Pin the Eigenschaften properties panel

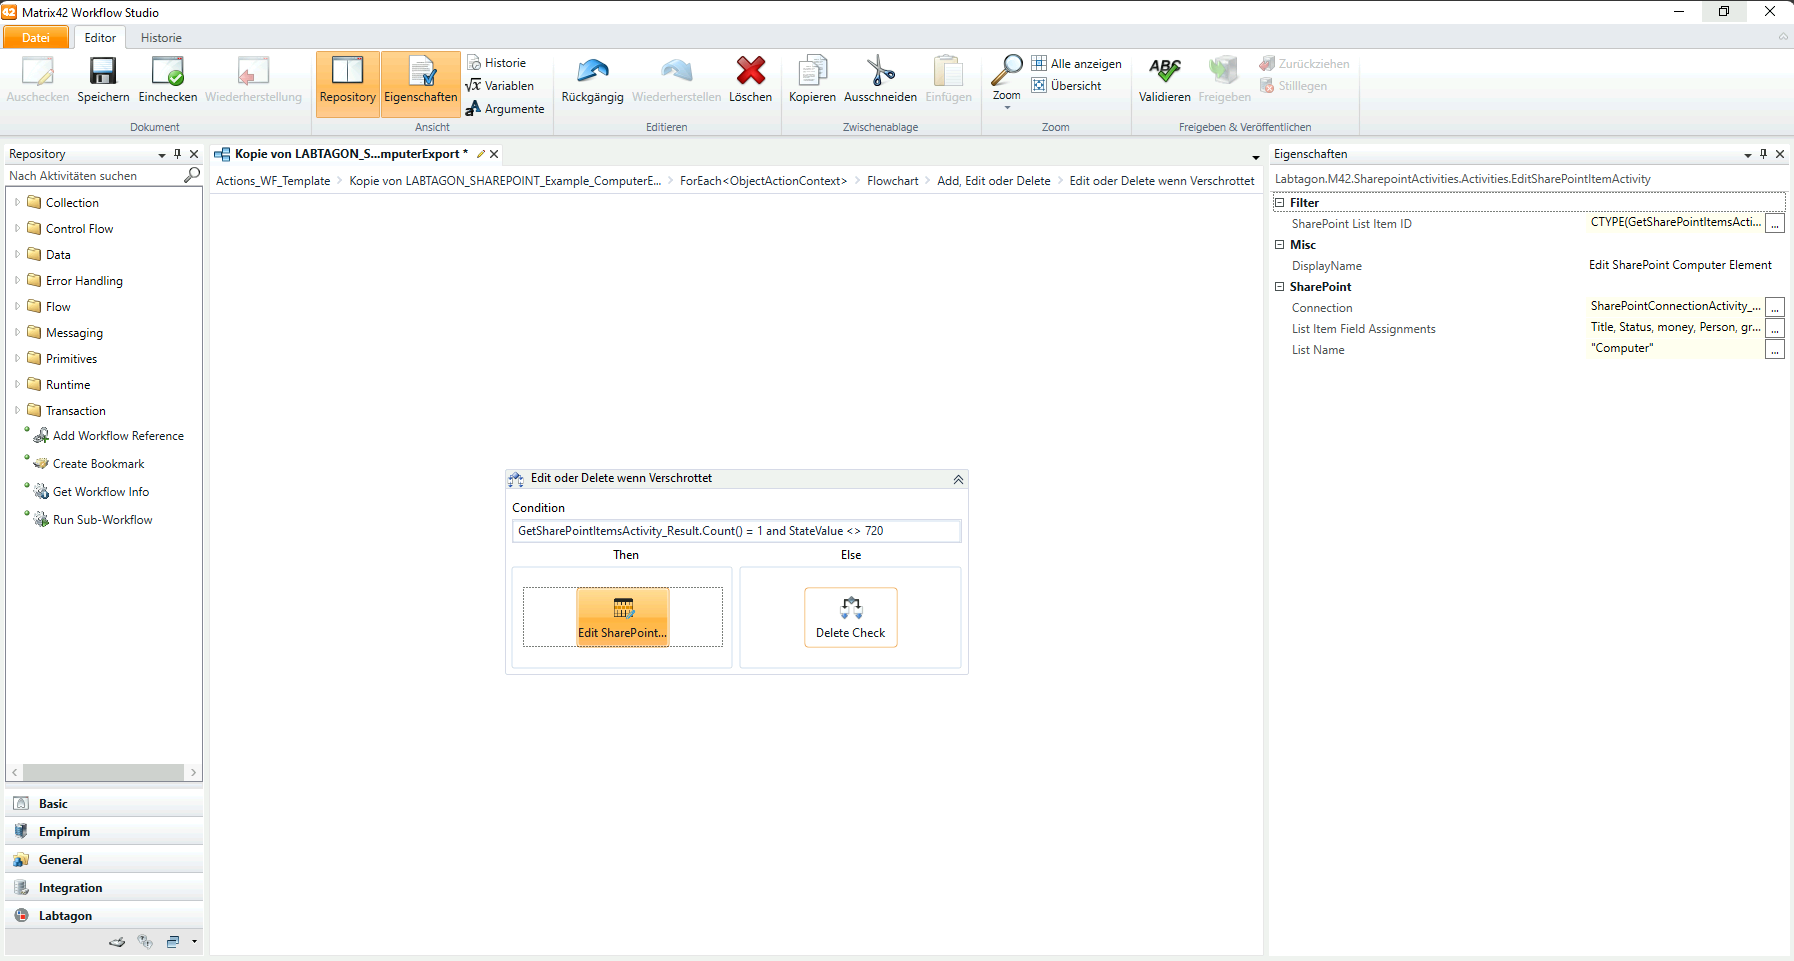[x=1763, y=154]
